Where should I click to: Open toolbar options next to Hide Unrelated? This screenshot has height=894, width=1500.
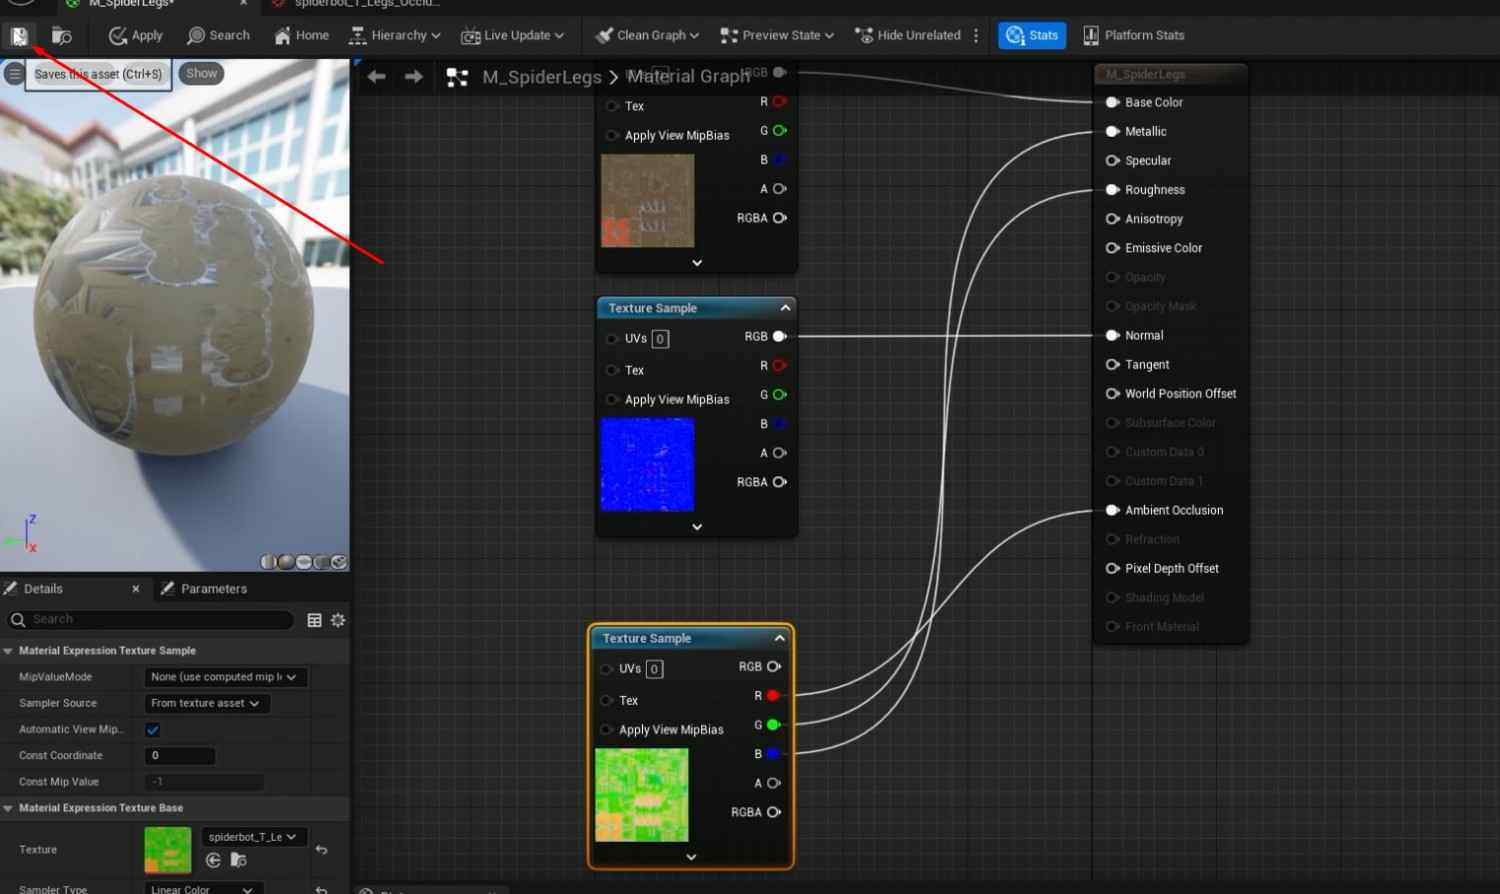click(977, 36)
